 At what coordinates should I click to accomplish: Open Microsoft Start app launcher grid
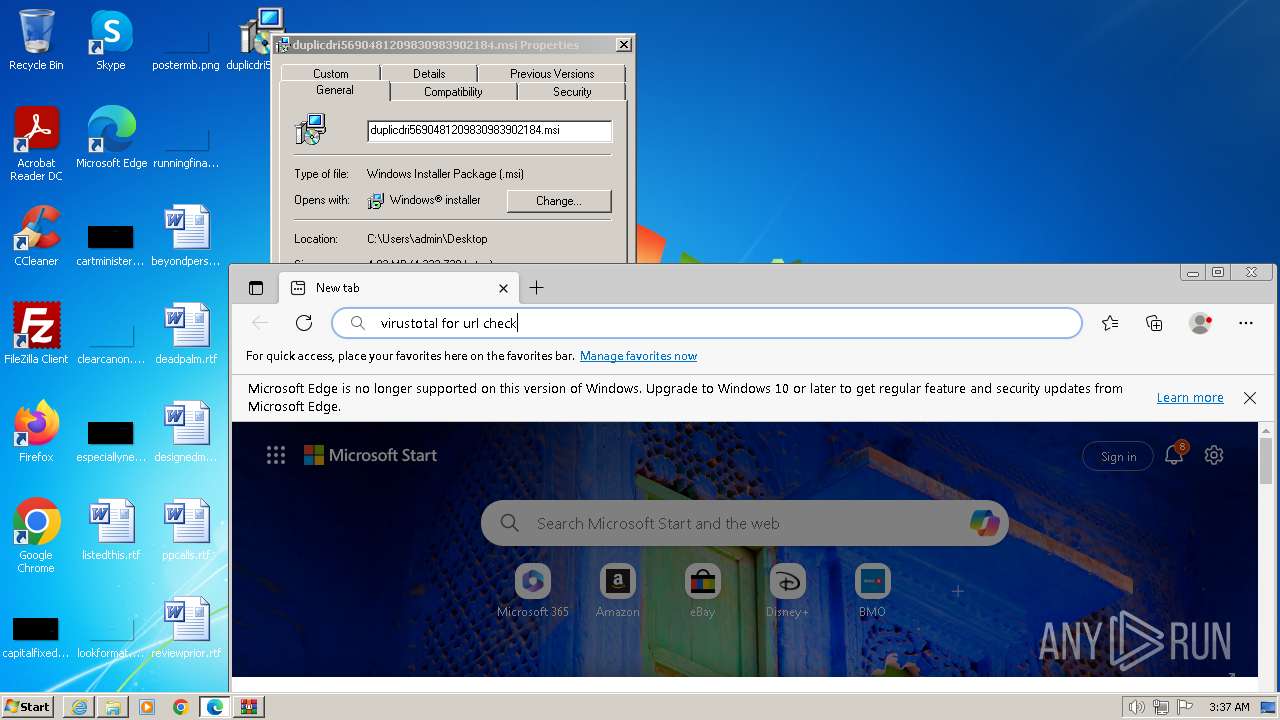coord(276,456)
